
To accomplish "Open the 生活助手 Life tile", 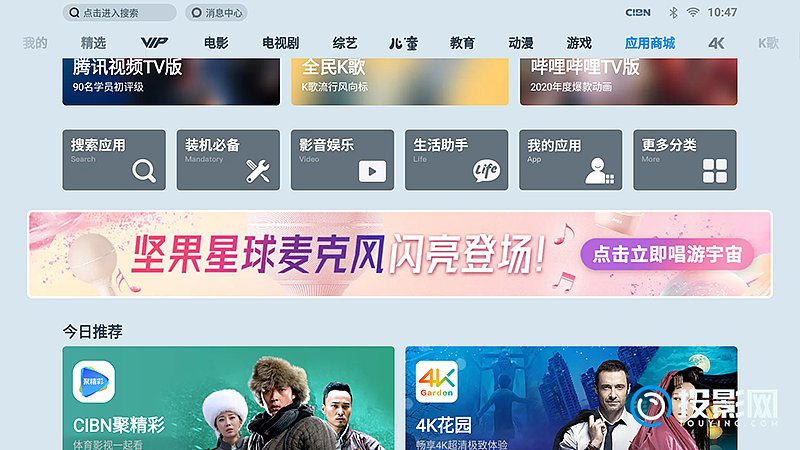I will pos(457,160).
